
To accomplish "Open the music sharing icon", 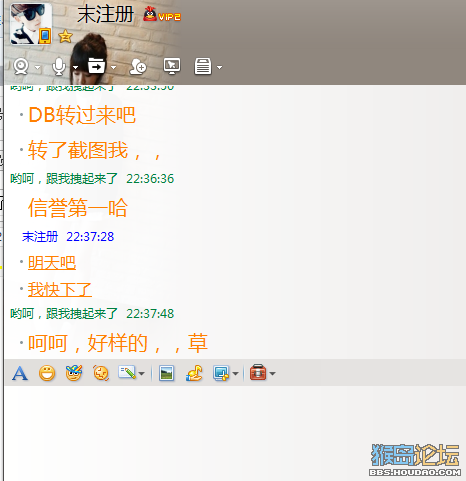I will tap(194, 373).
